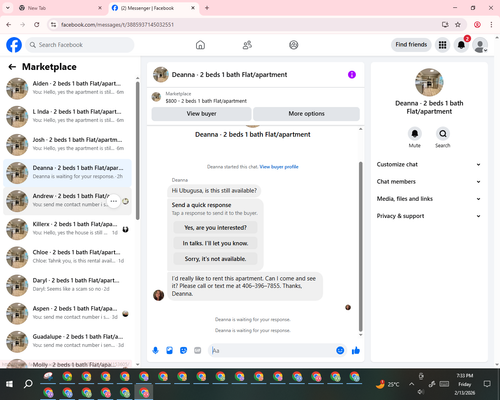Open the three-dots menu on Andrew chat
Viewport: 500px width, 400px height.
click(114, 201)
